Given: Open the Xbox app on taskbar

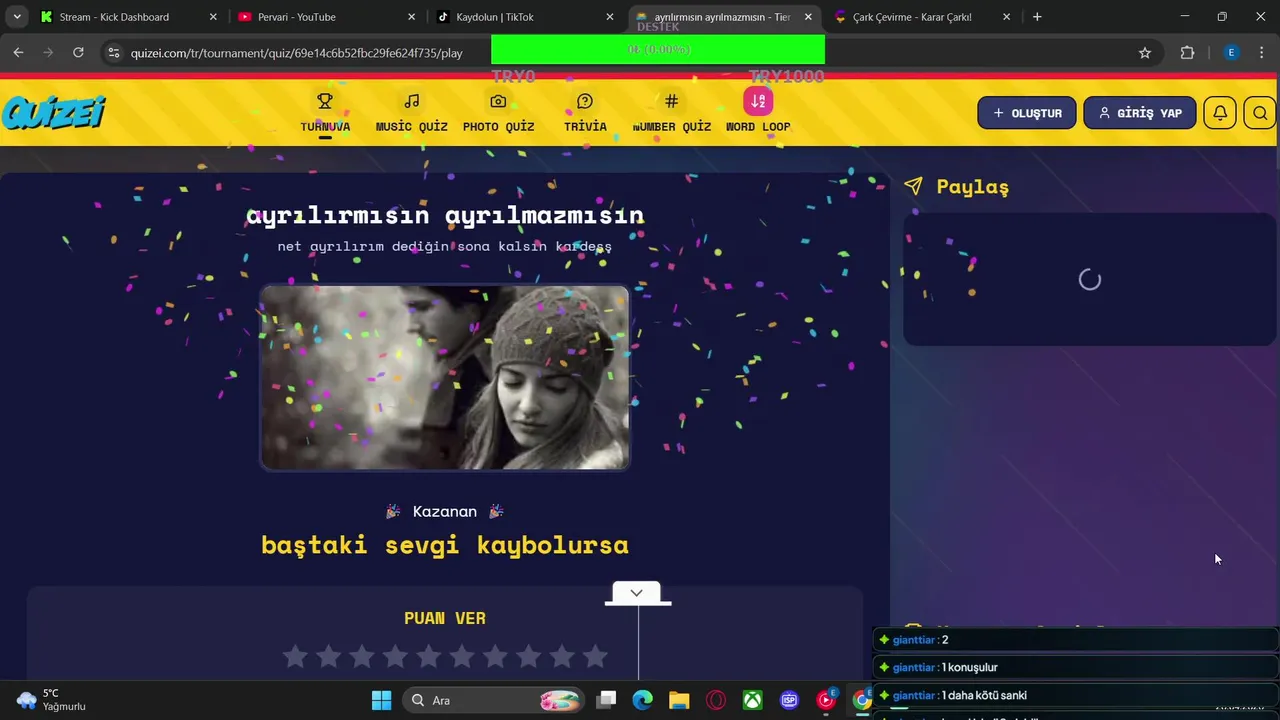Looking at the screenshot, I should point(752,700).
